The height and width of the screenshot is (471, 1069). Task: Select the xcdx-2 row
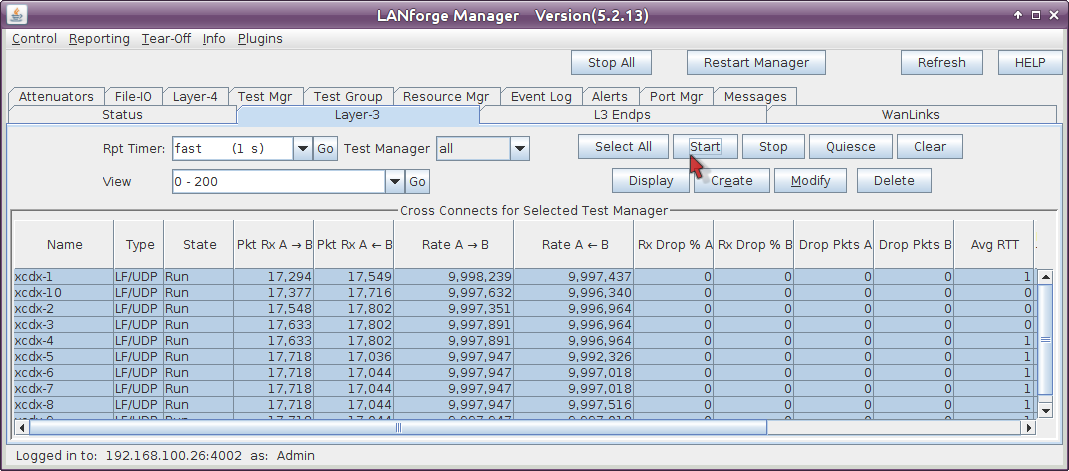524,309
